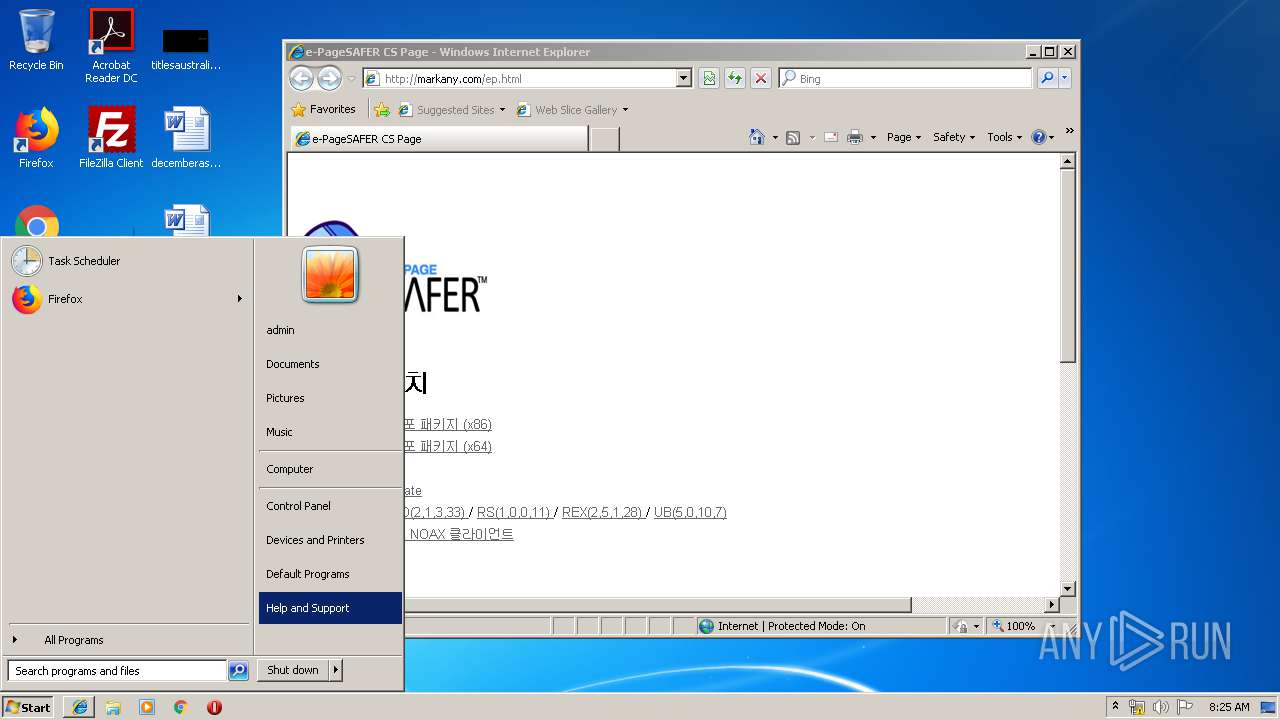Screen dimensions: 1280x720
Task: Click the IE Help question mark icon
Action: click(1039, 137)
